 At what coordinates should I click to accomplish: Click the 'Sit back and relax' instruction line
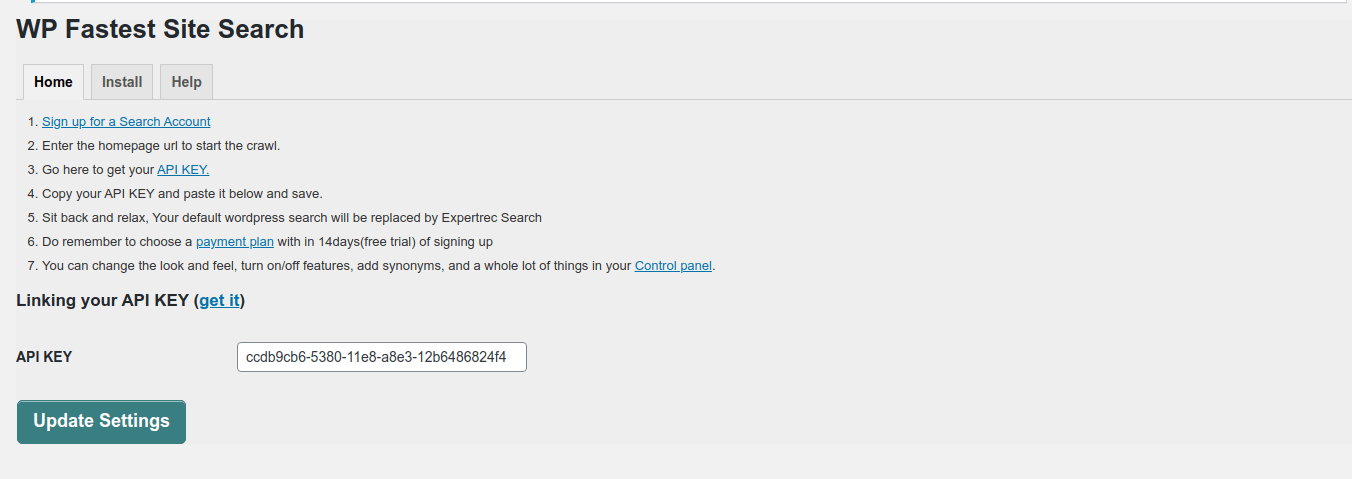click(x=292, y=218)
